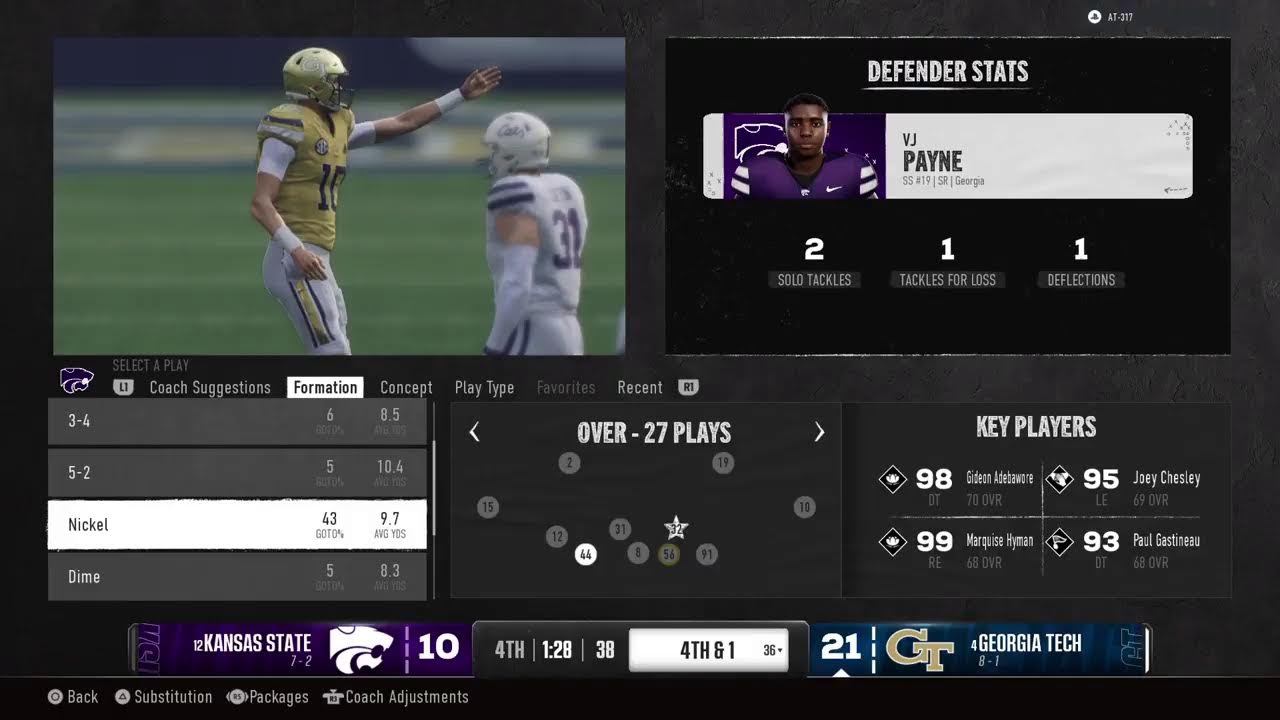1280x720 pixels.
Task: Open Packages option
Action: coord(268,697)
